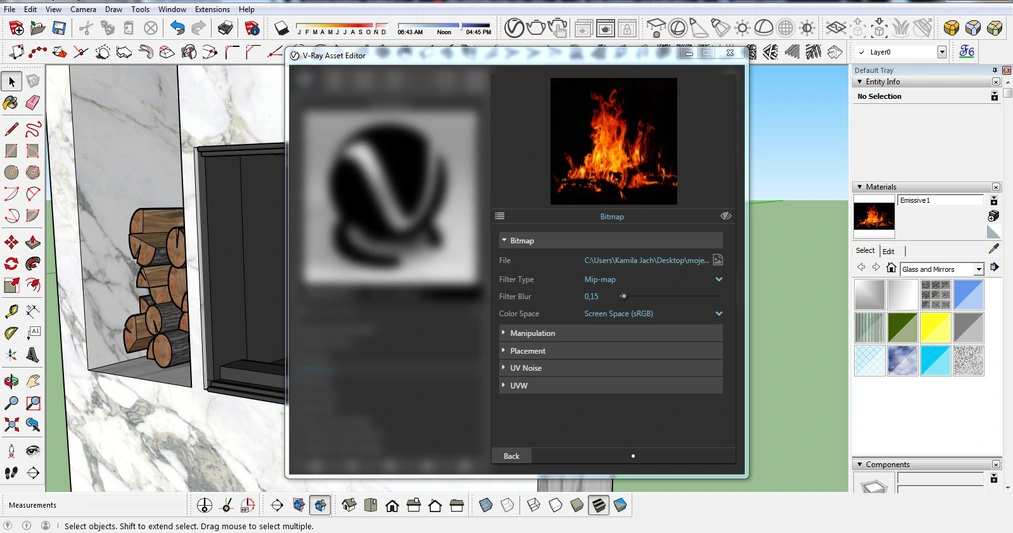Switch to Materials Select tab
Viewport: 1013px width, 533px height.
[x=865, y=251]
